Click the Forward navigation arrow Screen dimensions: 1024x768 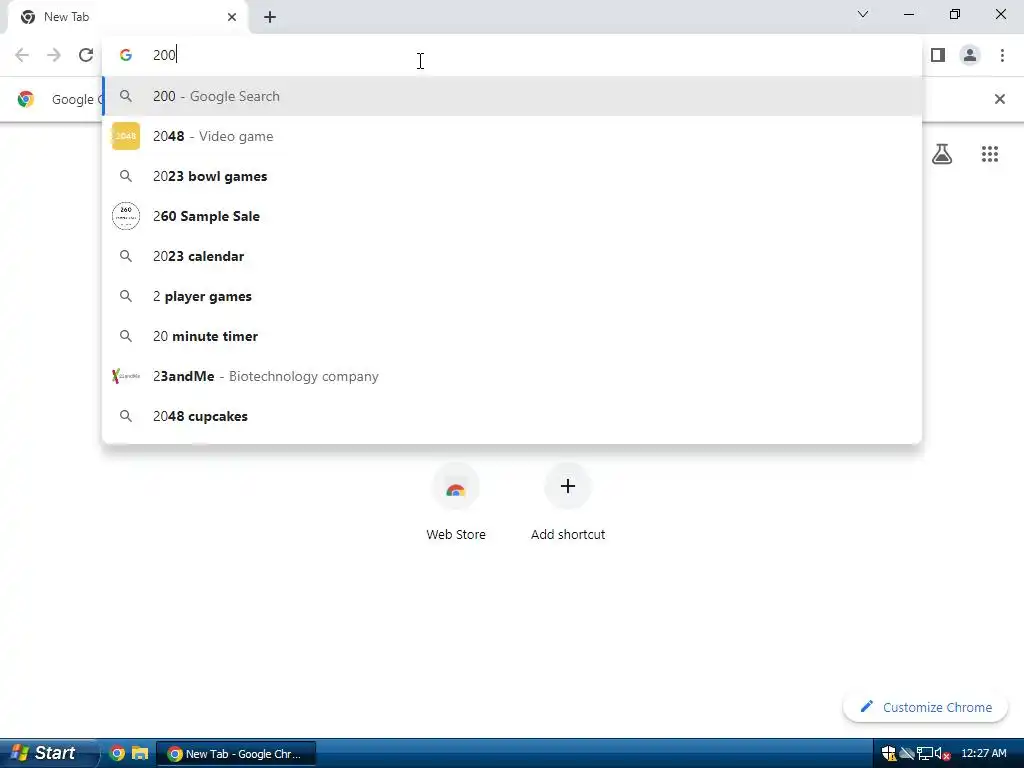tap(54, 55)
